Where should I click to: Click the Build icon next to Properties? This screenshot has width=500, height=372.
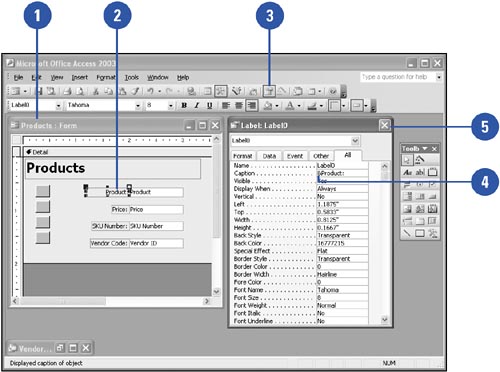(x=283, y=91)
